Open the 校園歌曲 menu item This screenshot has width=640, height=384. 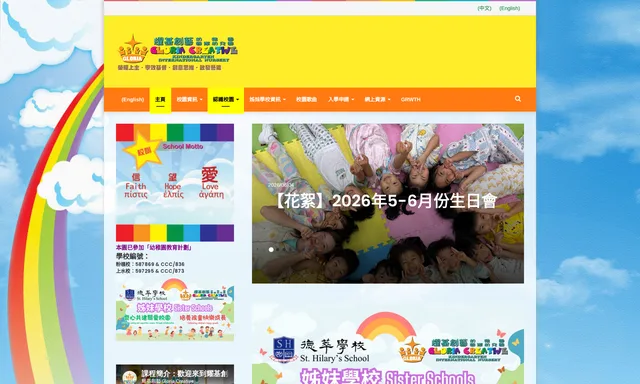click(307, 99)
